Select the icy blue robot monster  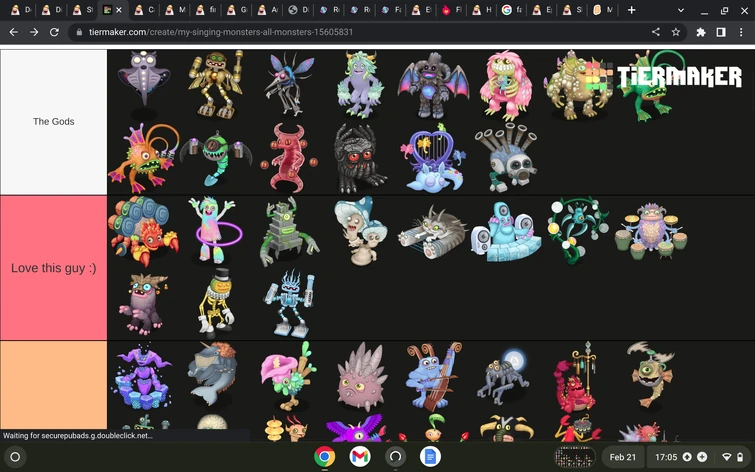[288, 303]
